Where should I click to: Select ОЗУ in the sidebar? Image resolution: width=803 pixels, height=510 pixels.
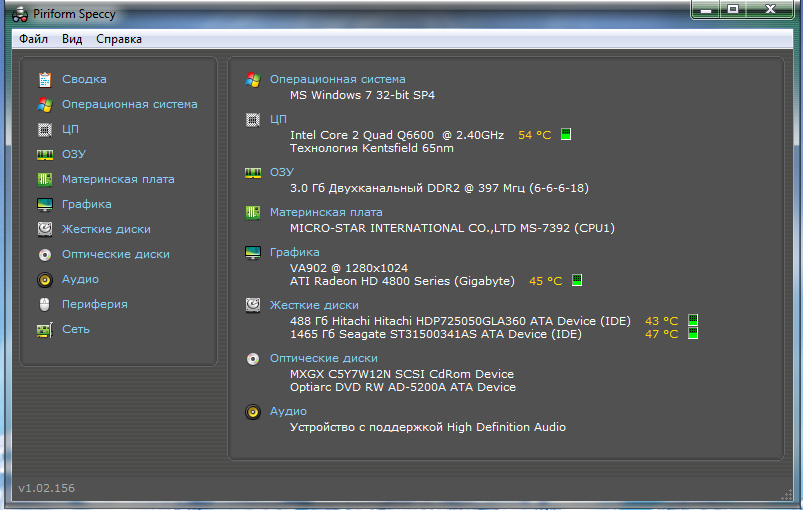click(x=74, y=155)
